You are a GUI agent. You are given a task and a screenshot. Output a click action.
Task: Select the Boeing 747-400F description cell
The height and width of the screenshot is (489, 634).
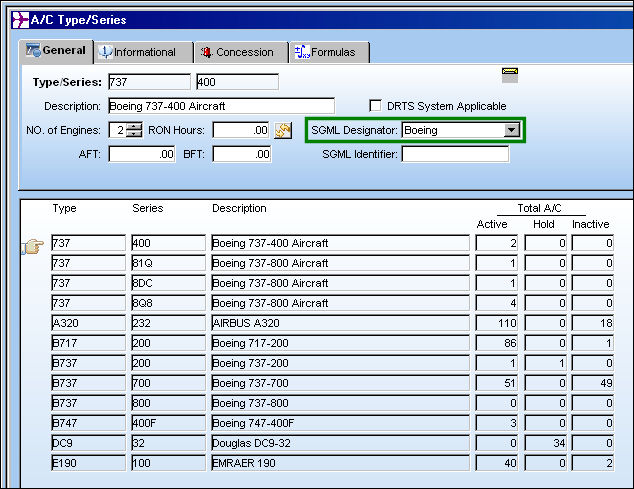340,423
